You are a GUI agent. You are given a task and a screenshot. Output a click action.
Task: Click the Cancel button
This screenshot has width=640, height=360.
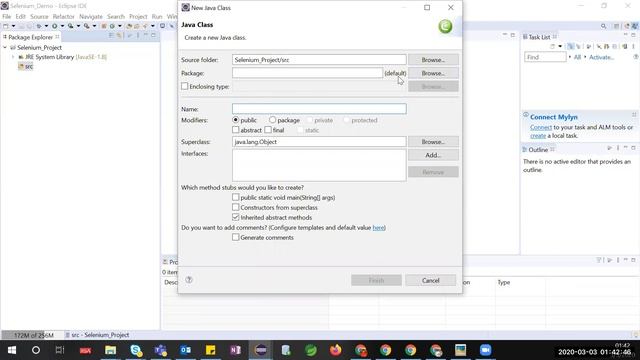click(x=431, y=280)
